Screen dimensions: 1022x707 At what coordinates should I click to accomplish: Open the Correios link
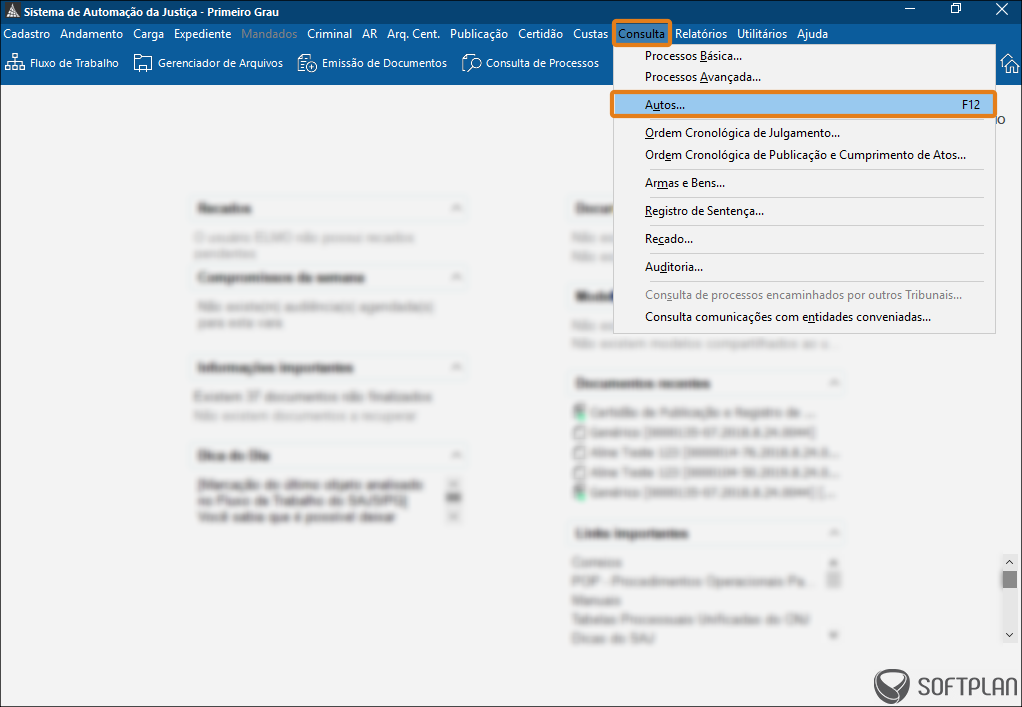pos(596,562)
